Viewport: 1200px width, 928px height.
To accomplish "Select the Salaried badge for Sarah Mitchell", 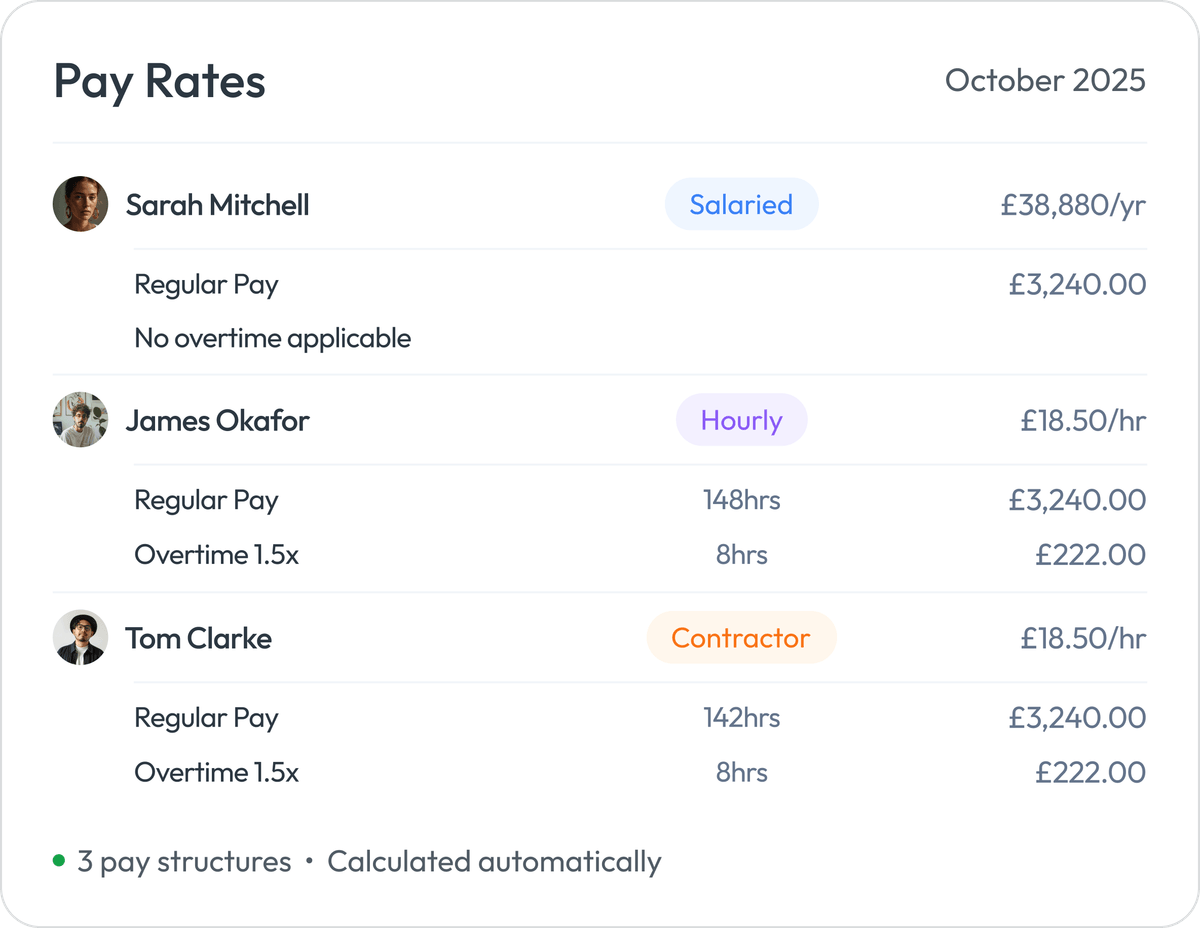I will tap(741, 204).
